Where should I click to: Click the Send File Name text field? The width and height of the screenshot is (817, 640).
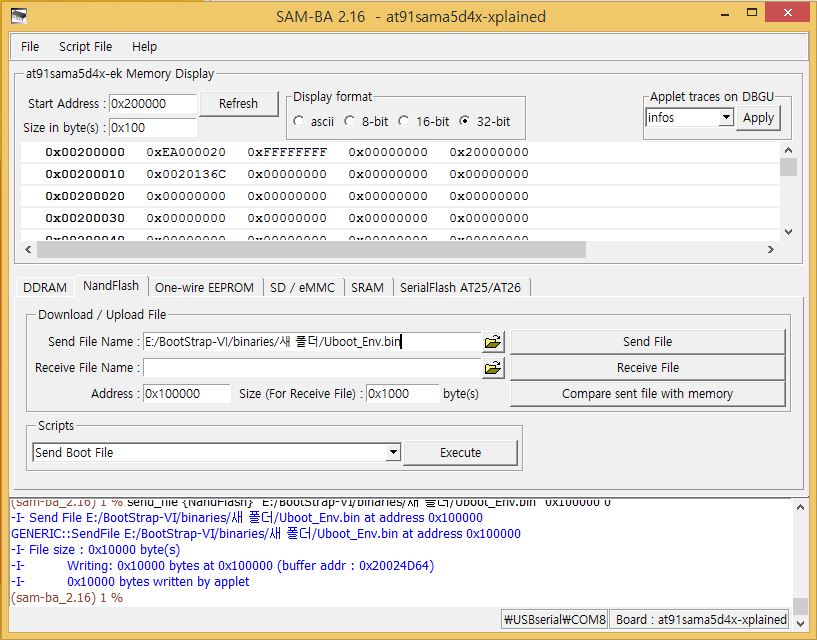click(312, 342)
